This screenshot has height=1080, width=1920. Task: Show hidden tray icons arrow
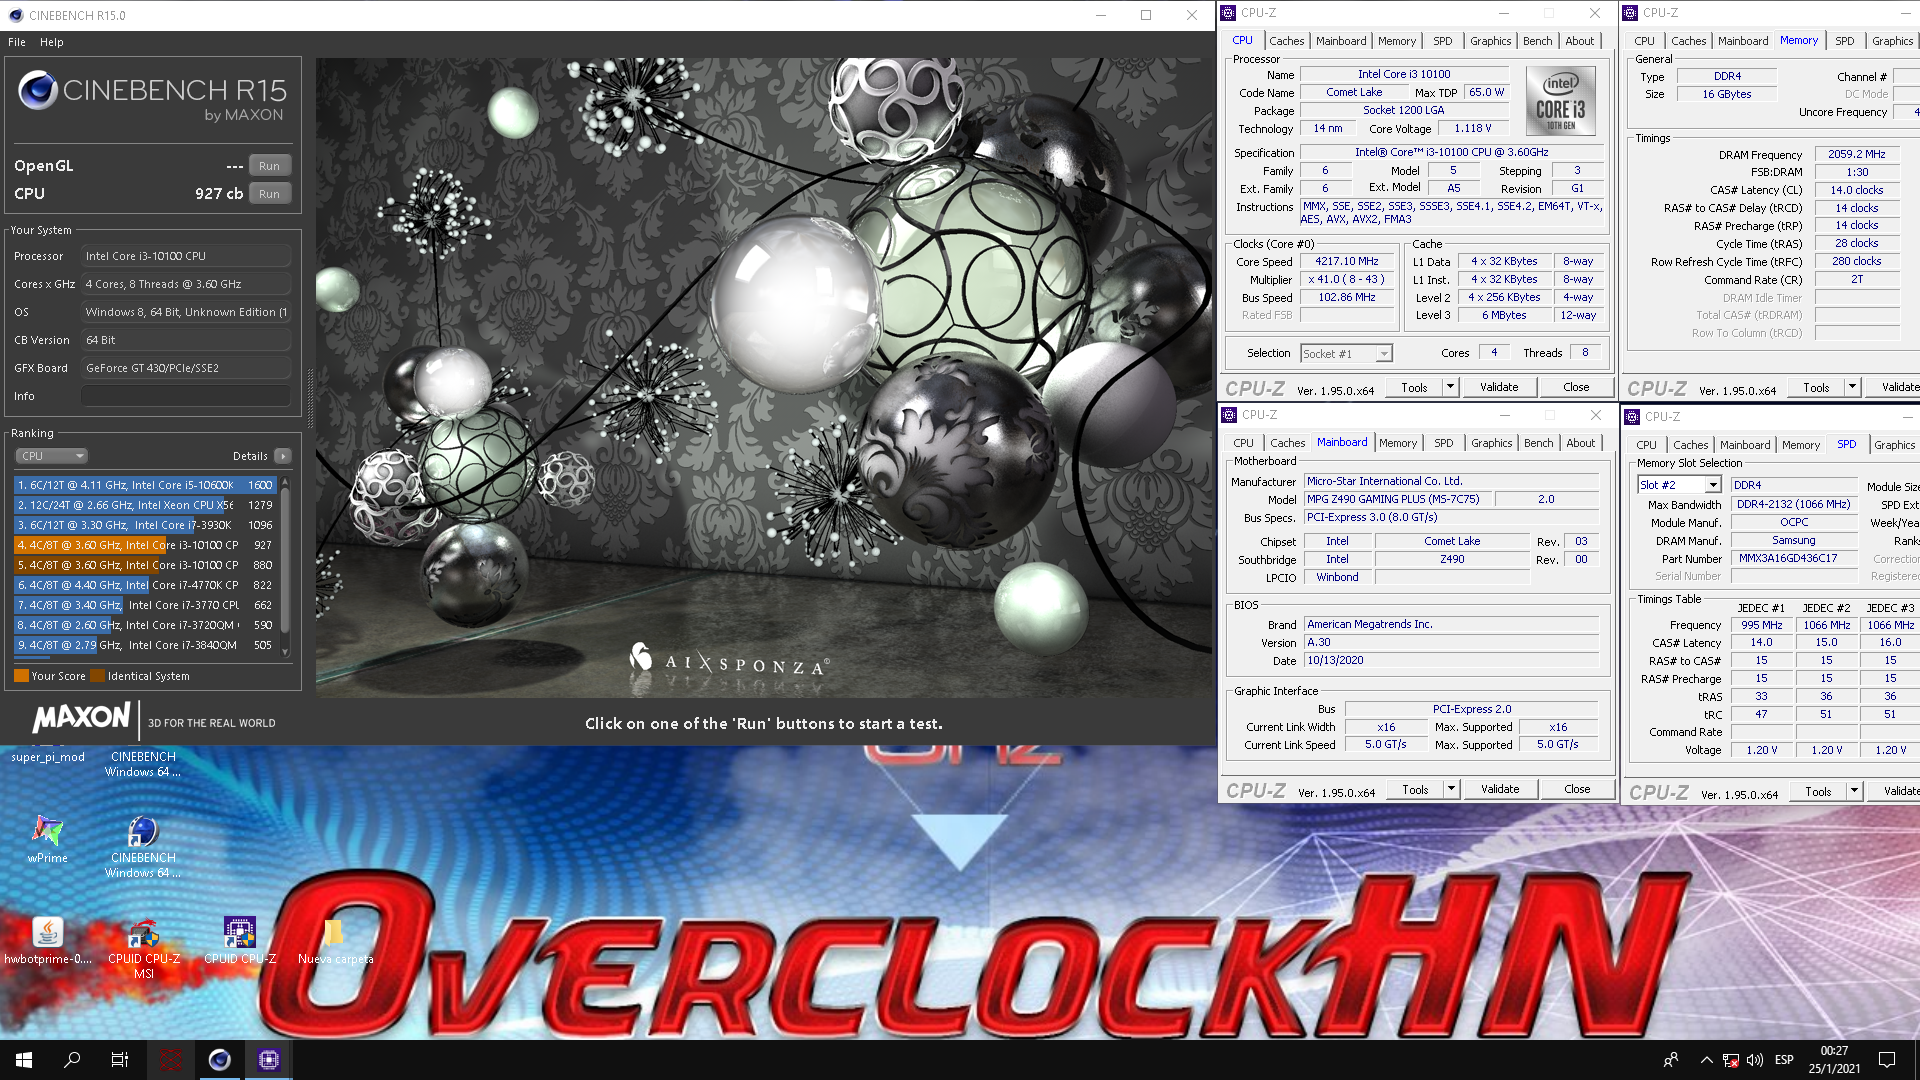tap(1707, 1060)
